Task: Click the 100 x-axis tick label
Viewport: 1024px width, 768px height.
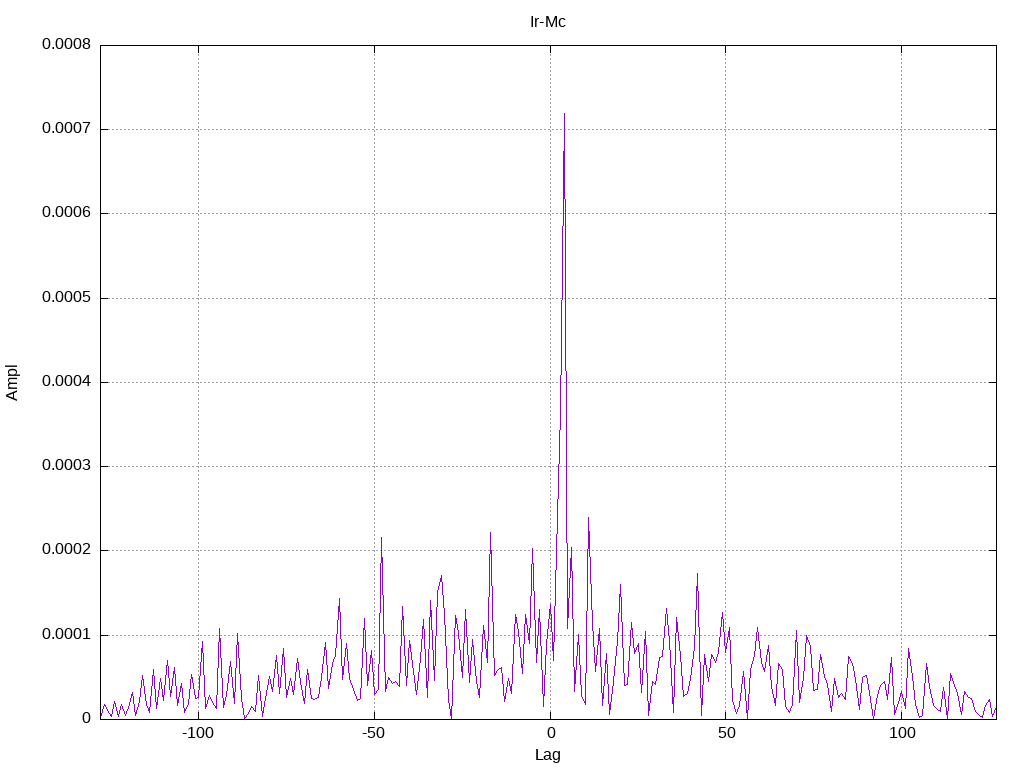Action: tap(902, 733)
